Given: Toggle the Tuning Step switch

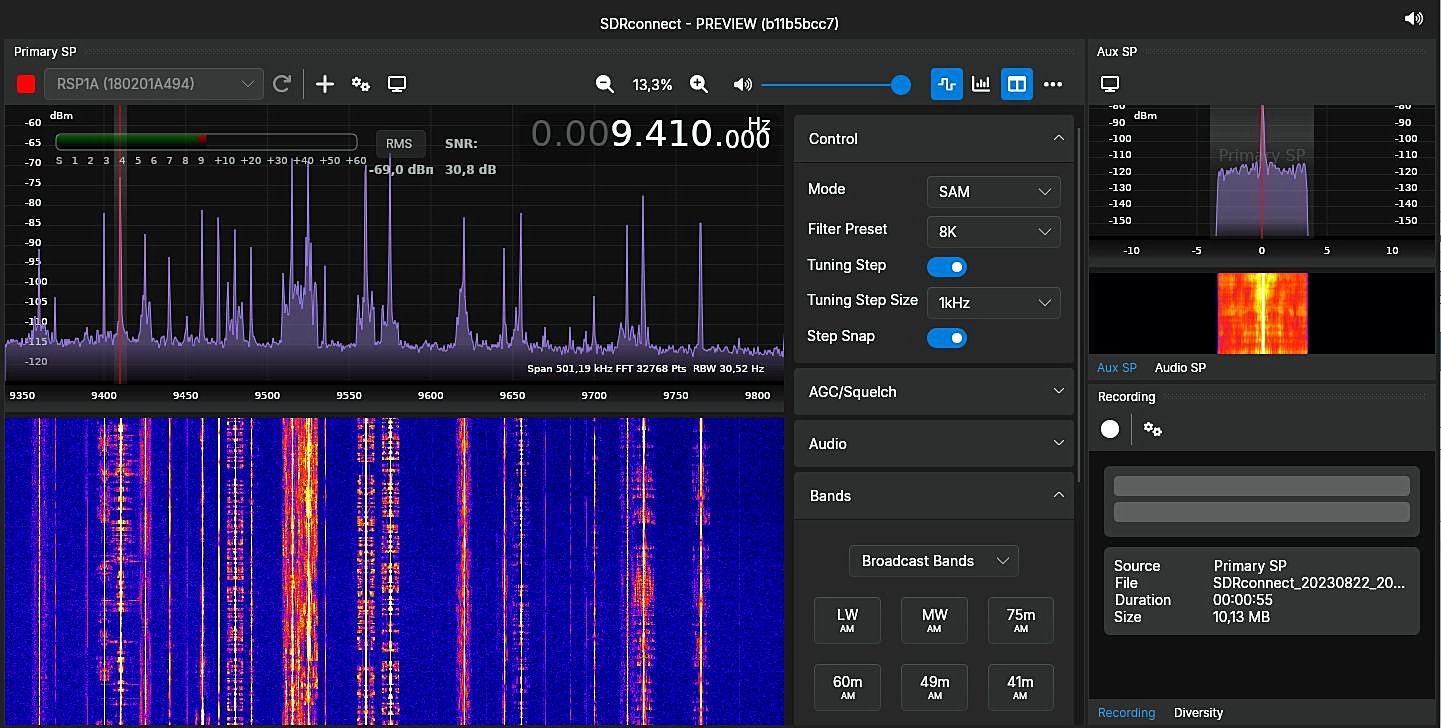Looking at the screenshot, I should 947,267.
